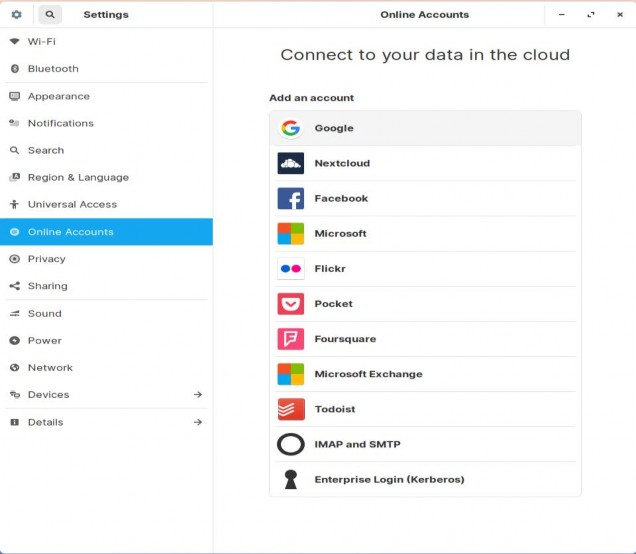
Task: Expand the Devices submenu arrow
Action: (198, 395)
